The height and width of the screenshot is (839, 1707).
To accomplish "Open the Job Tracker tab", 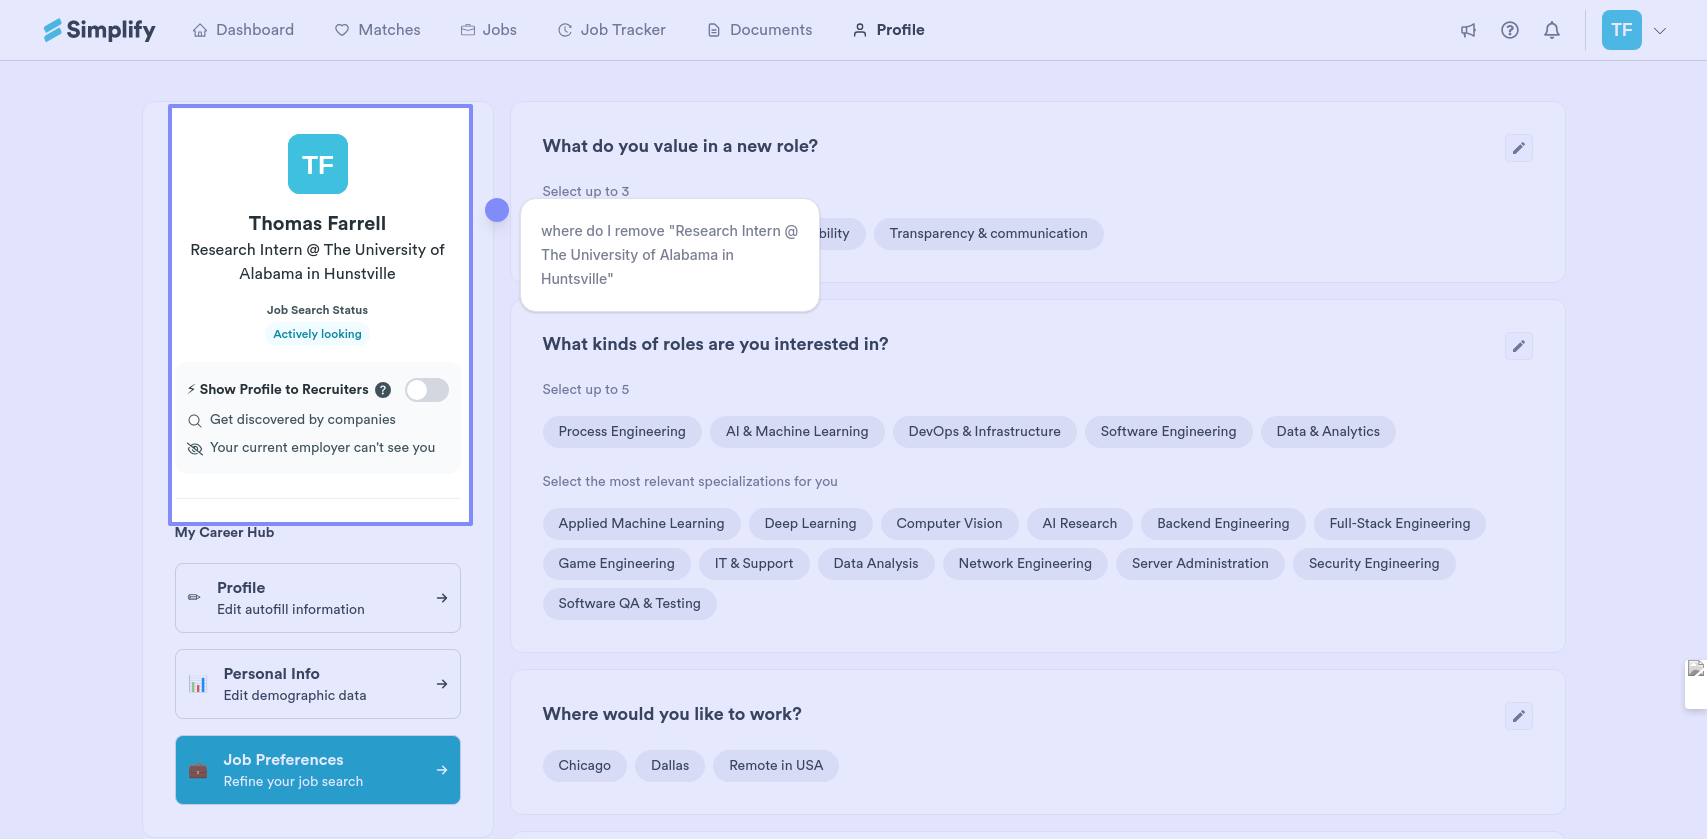I will coord(611,30).
